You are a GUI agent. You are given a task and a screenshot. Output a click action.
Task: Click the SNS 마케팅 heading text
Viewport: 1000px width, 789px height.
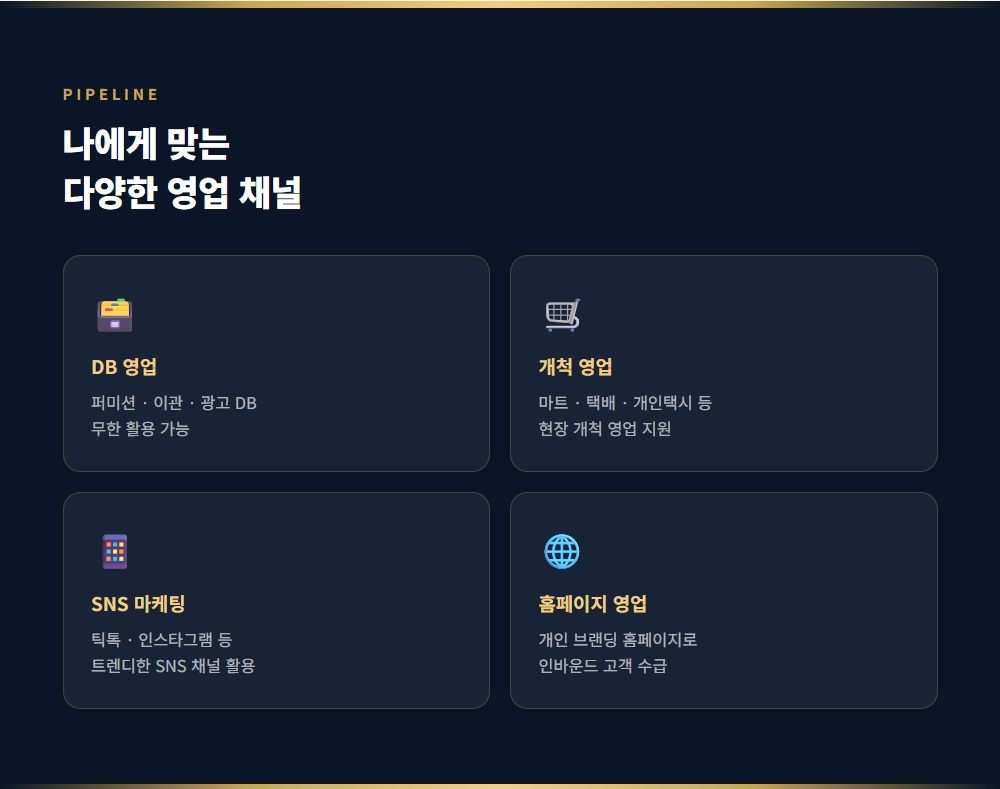coord(137,603)
